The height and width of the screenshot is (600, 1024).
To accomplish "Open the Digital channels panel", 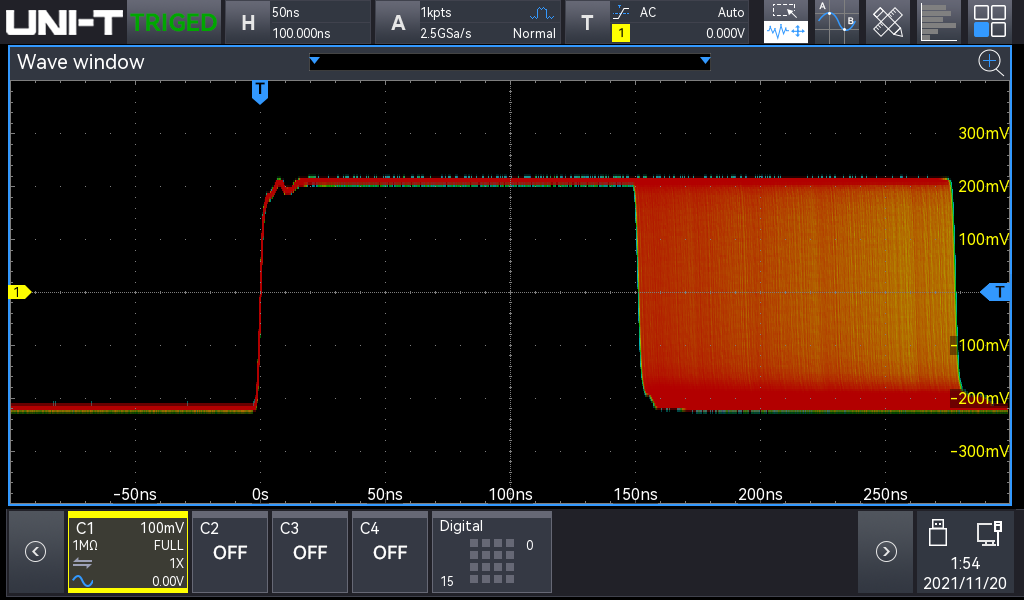I will pos(491,552).
